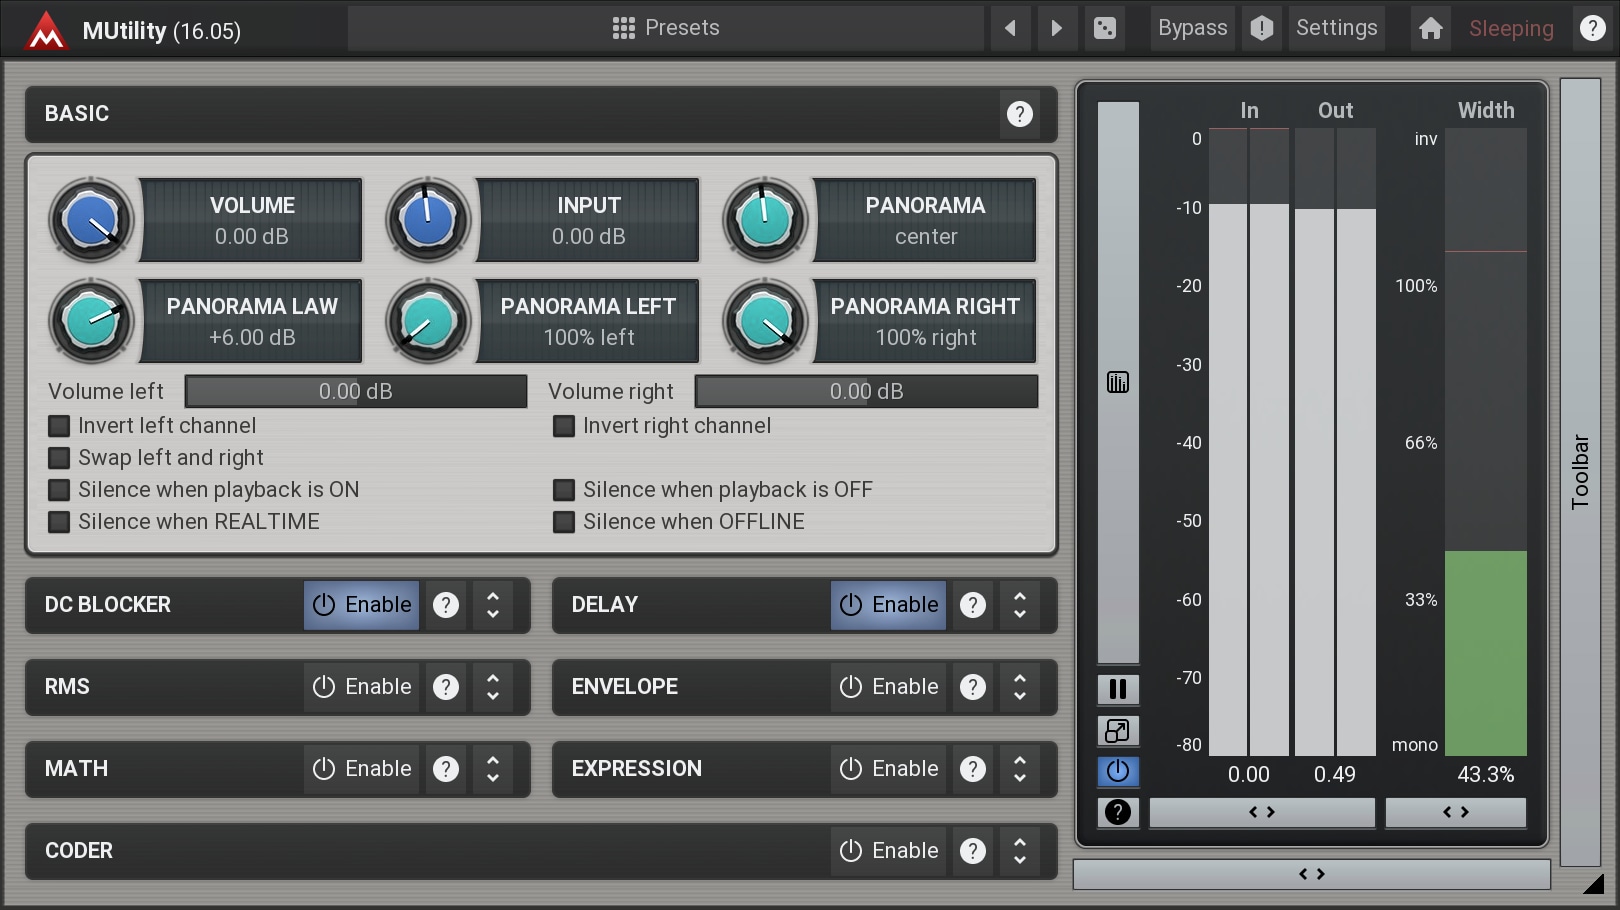Load the next preset arrow
The image size is (1620, 910).
click(1057, 28)
